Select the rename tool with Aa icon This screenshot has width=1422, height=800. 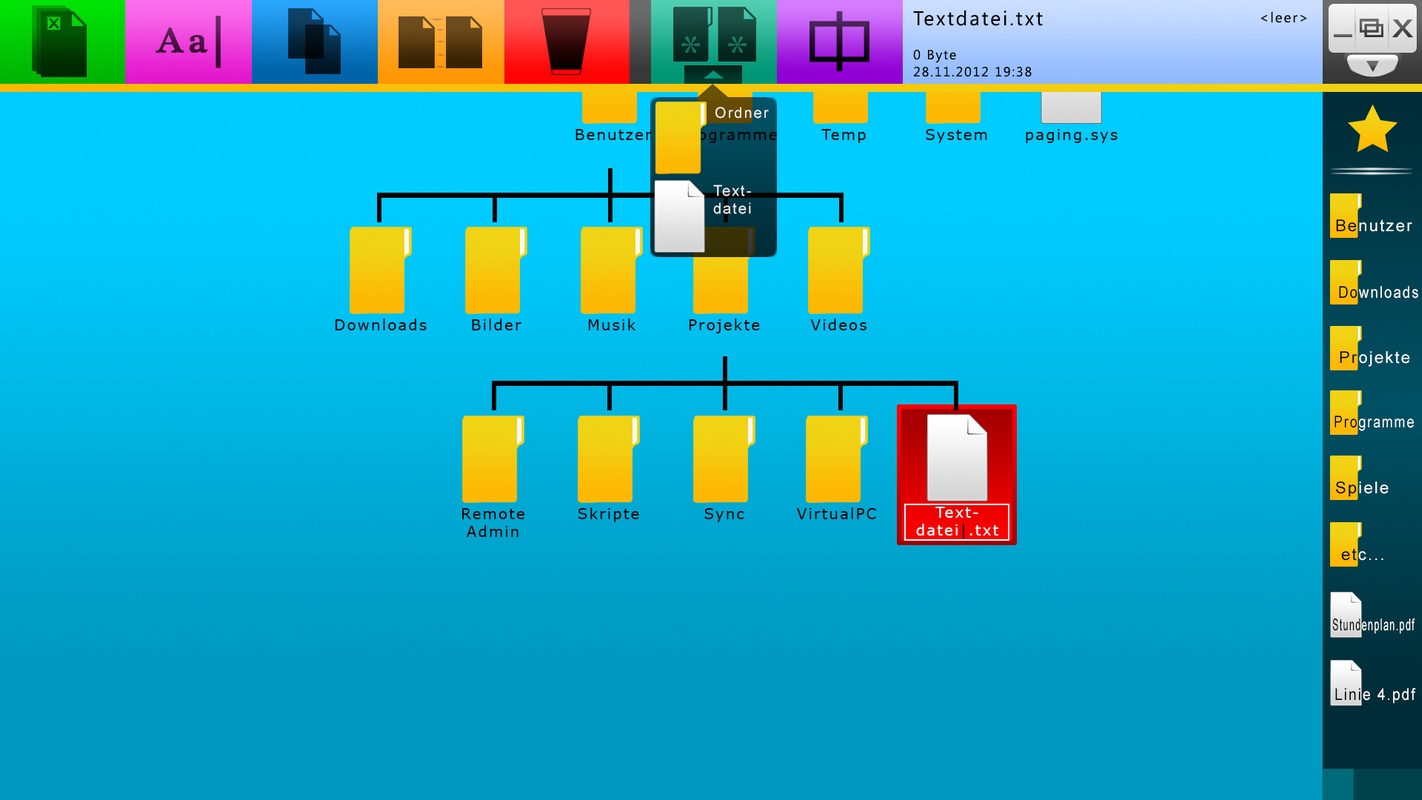(x=188, y=42)
